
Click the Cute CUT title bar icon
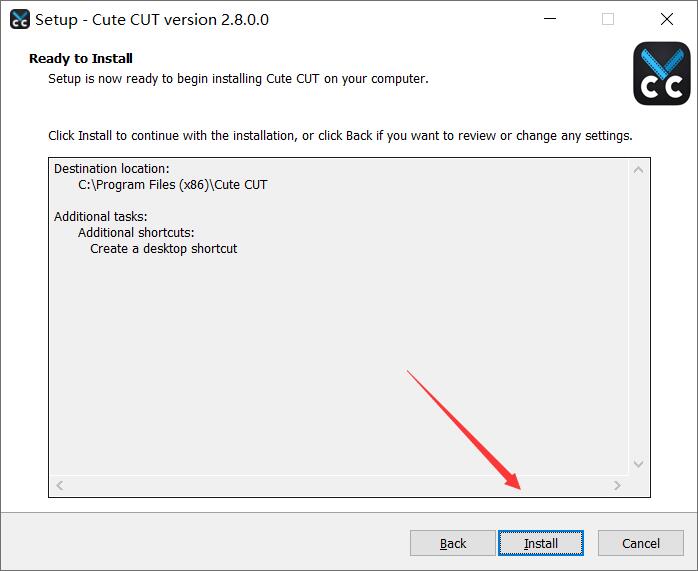pyautogui.click(x=19, y=19)
